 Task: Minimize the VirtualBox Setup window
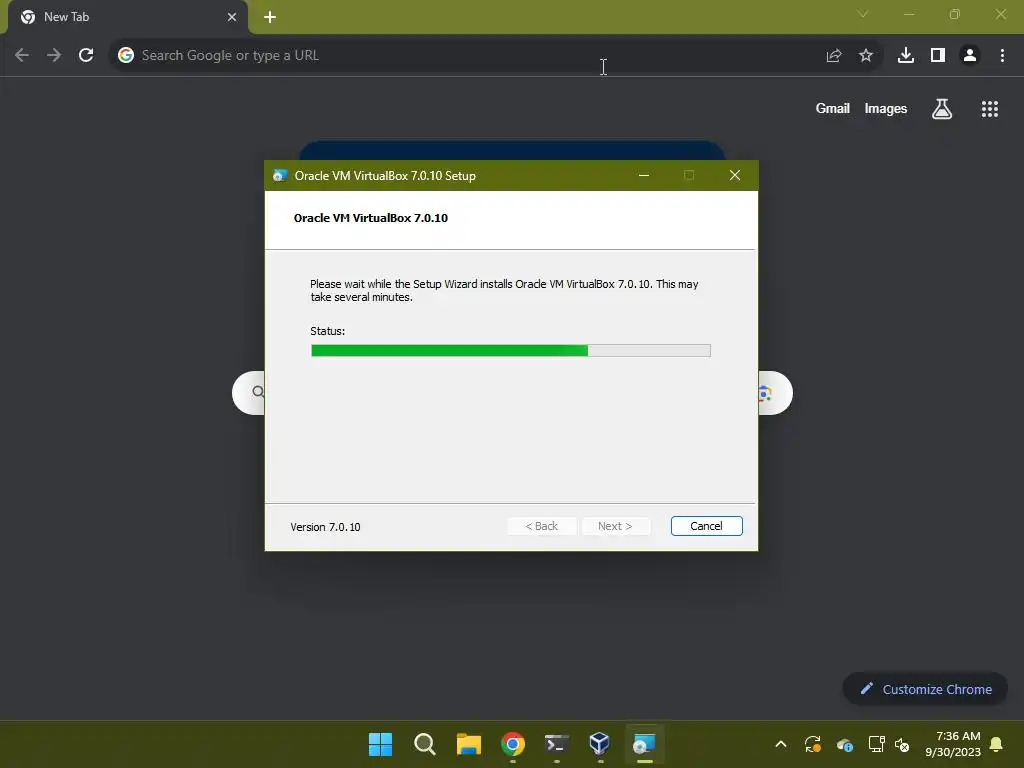coord(643,175)
